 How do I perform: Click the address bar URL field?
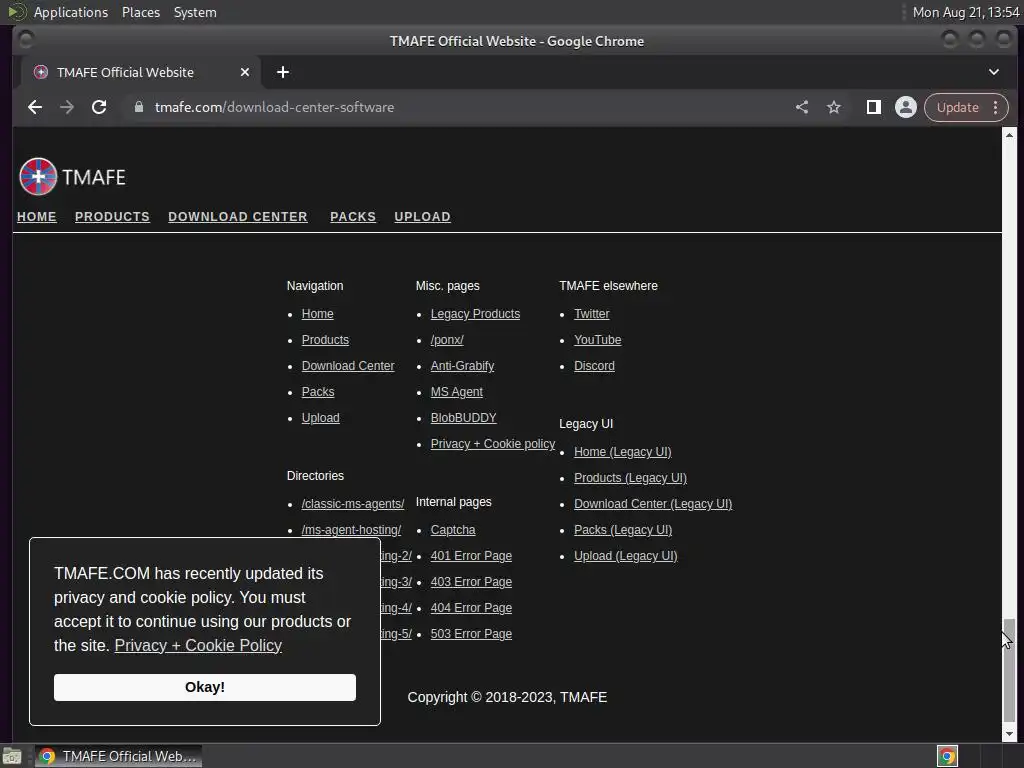pyautogui.click(x=457, y=107)
